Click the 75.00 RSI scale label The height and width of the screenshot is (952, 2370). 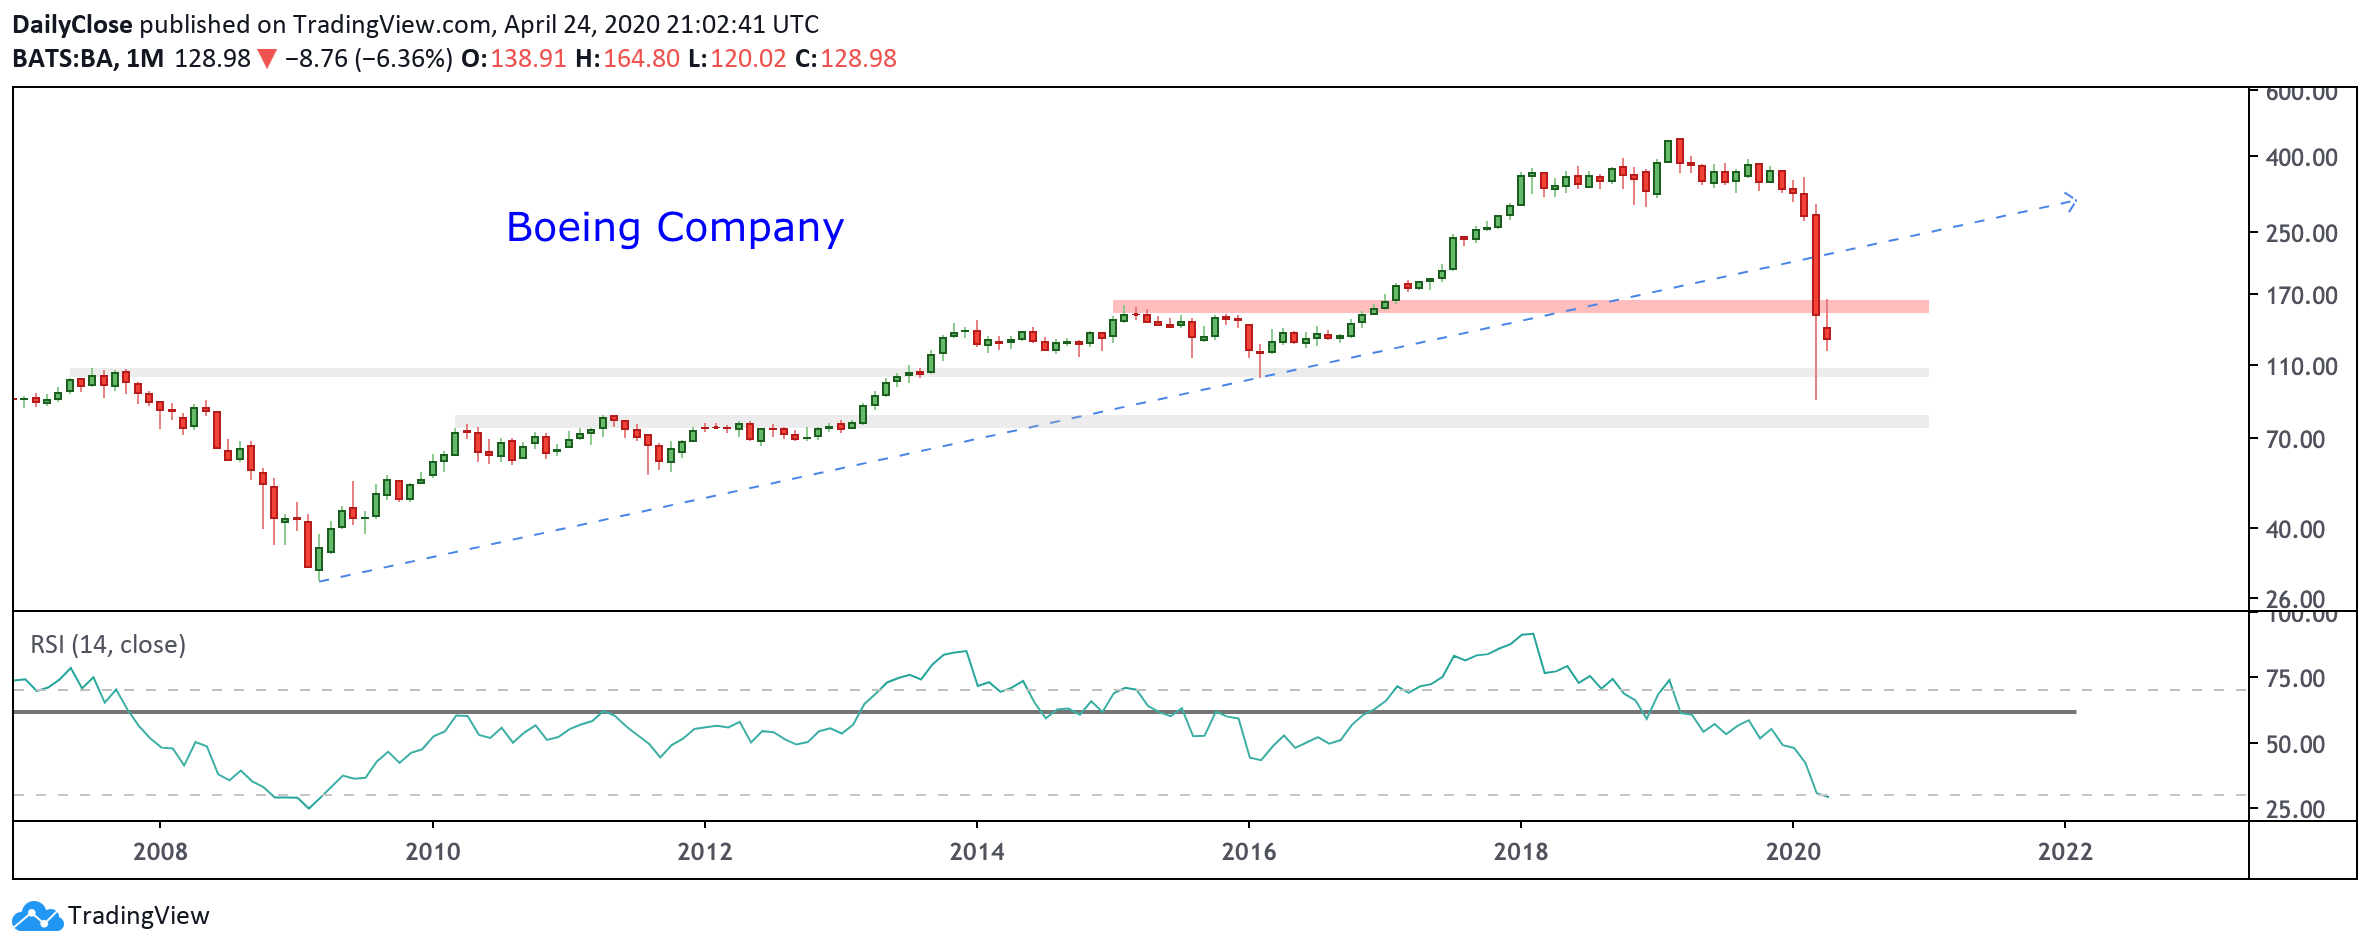pyautogui.click(x=2295, y=679)
